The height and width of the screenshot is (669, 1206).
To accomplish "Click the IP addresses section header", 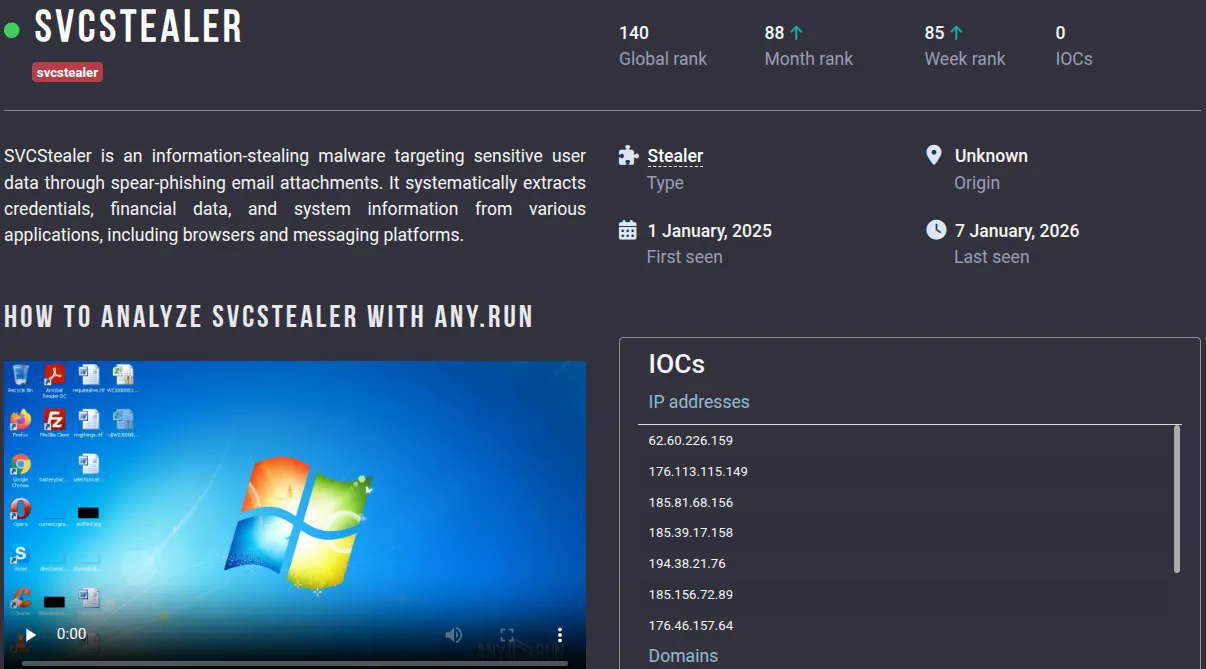I will [x=699, y=402].
